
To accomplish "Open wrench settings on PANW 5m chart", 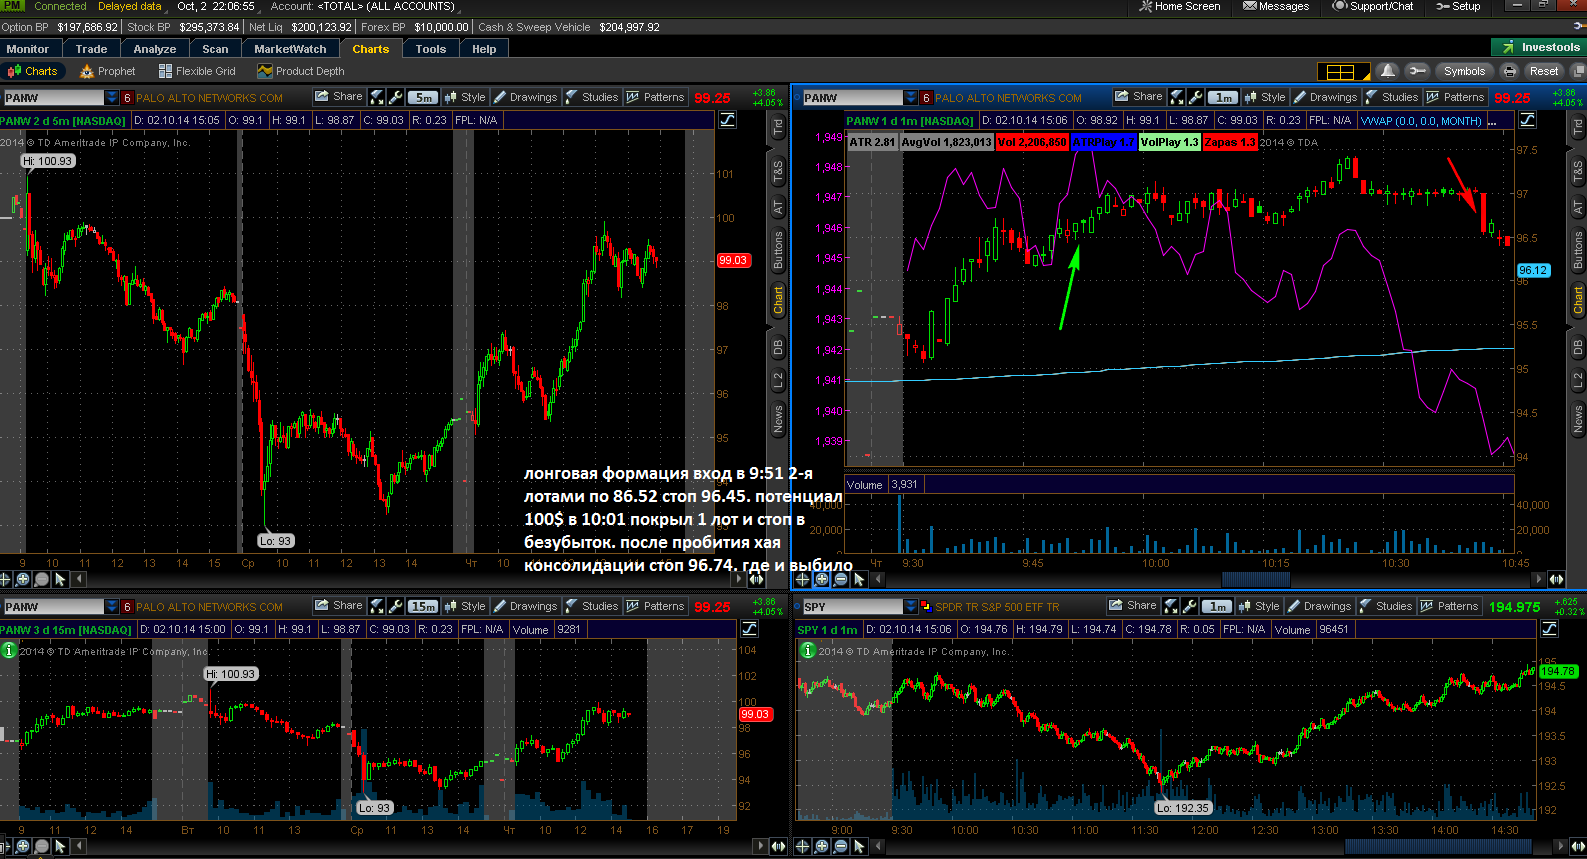I will pyautogui.click(x=396, y=97).
